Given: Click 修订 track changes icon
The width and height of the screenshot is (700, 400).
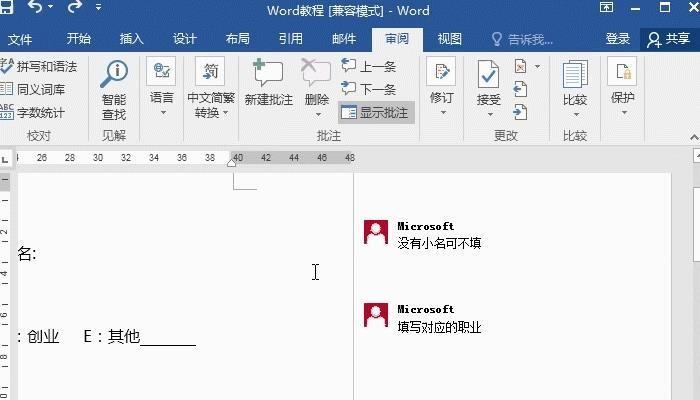Looking at the screenshot, I should [441, 71].
